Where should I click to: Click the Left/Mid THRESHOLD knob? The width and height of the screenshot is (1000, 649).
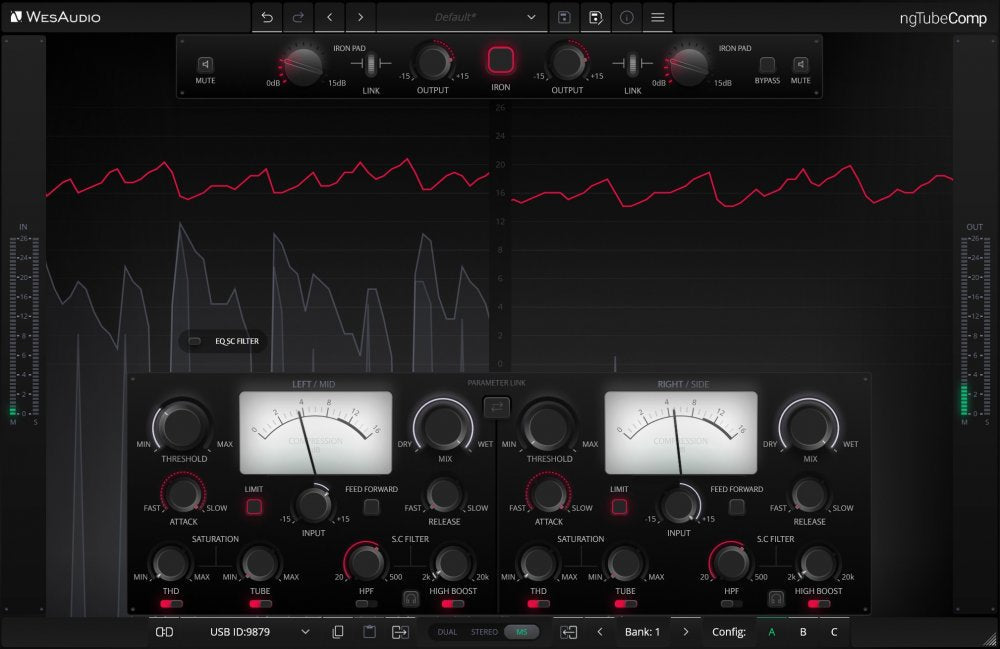(x=182, y=425)
